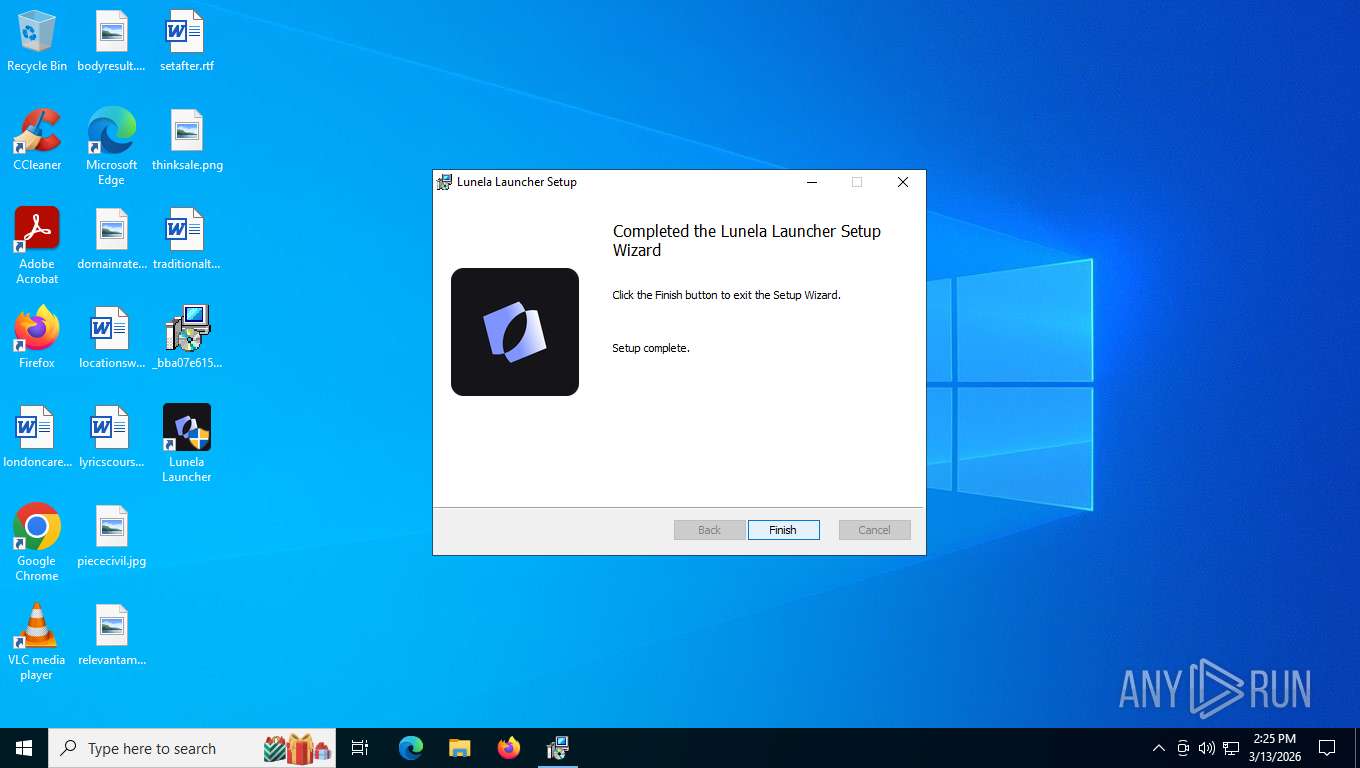Image resolution: width=1360 pixels, height=768 pixels.
Task: Close the Lunela Launcher Setup window
Action: [902, 182]
